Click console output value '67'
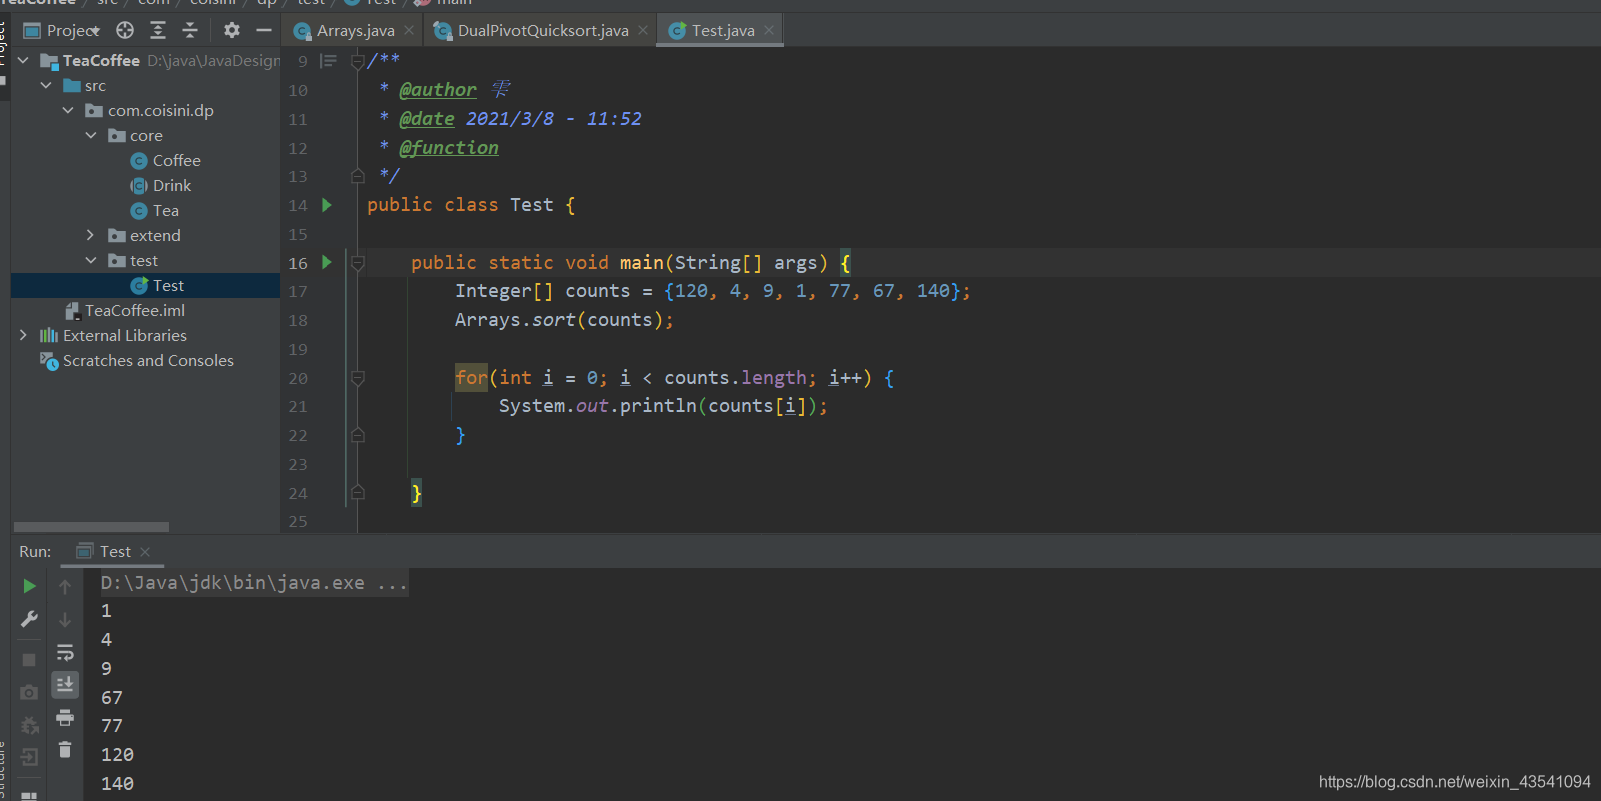 coord(112,698)
